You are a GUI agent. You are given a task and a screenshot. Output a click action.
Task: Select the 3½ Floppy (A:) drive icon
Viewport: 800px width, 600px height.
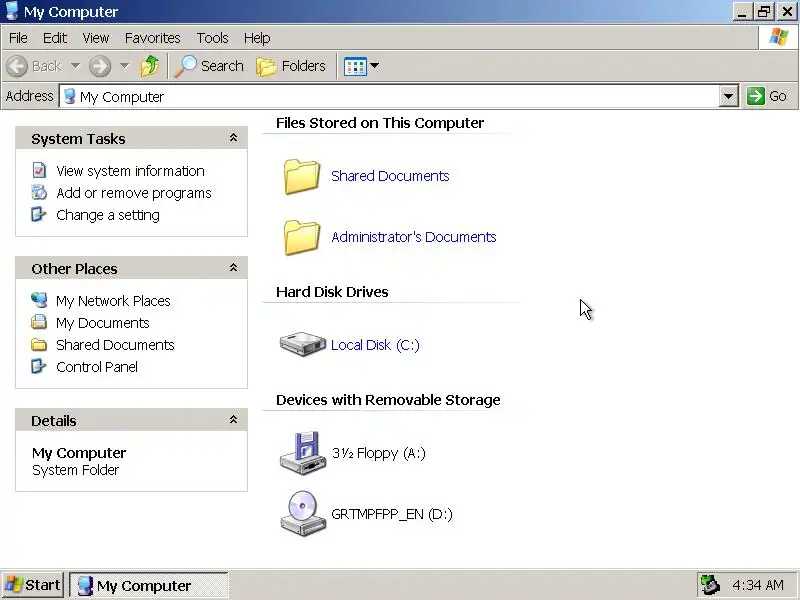click(x=303, y=453)
